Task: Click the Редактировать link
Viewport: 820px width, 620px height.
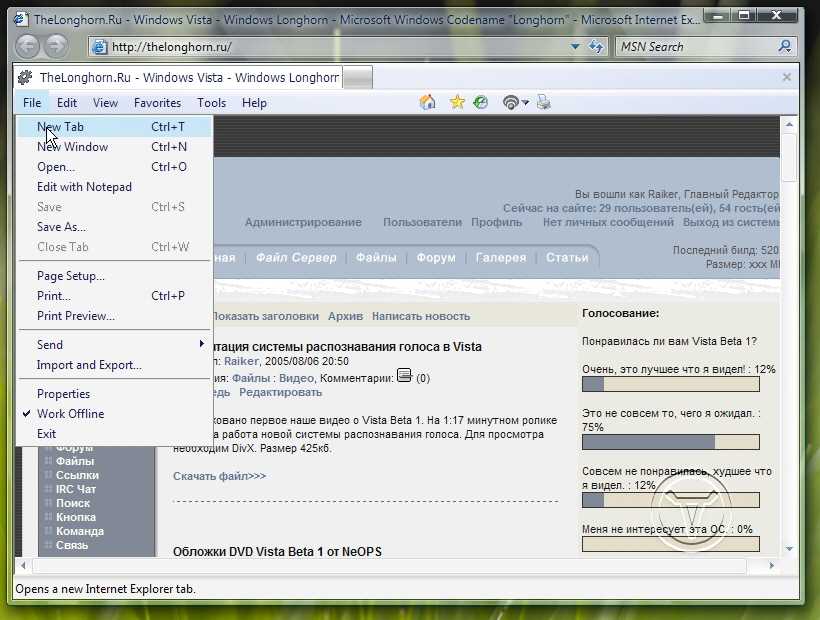Action: click(x=280, y=393)
